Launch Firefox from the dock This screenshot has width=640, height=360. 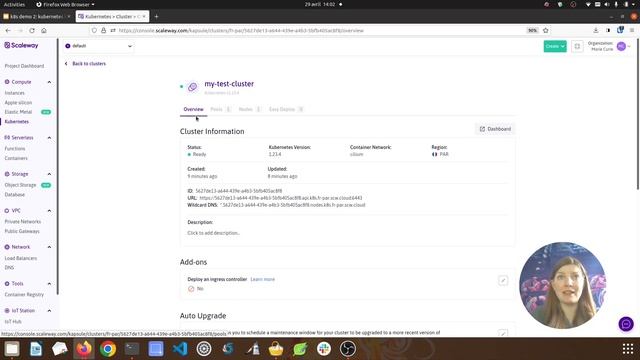click(84, 349)
